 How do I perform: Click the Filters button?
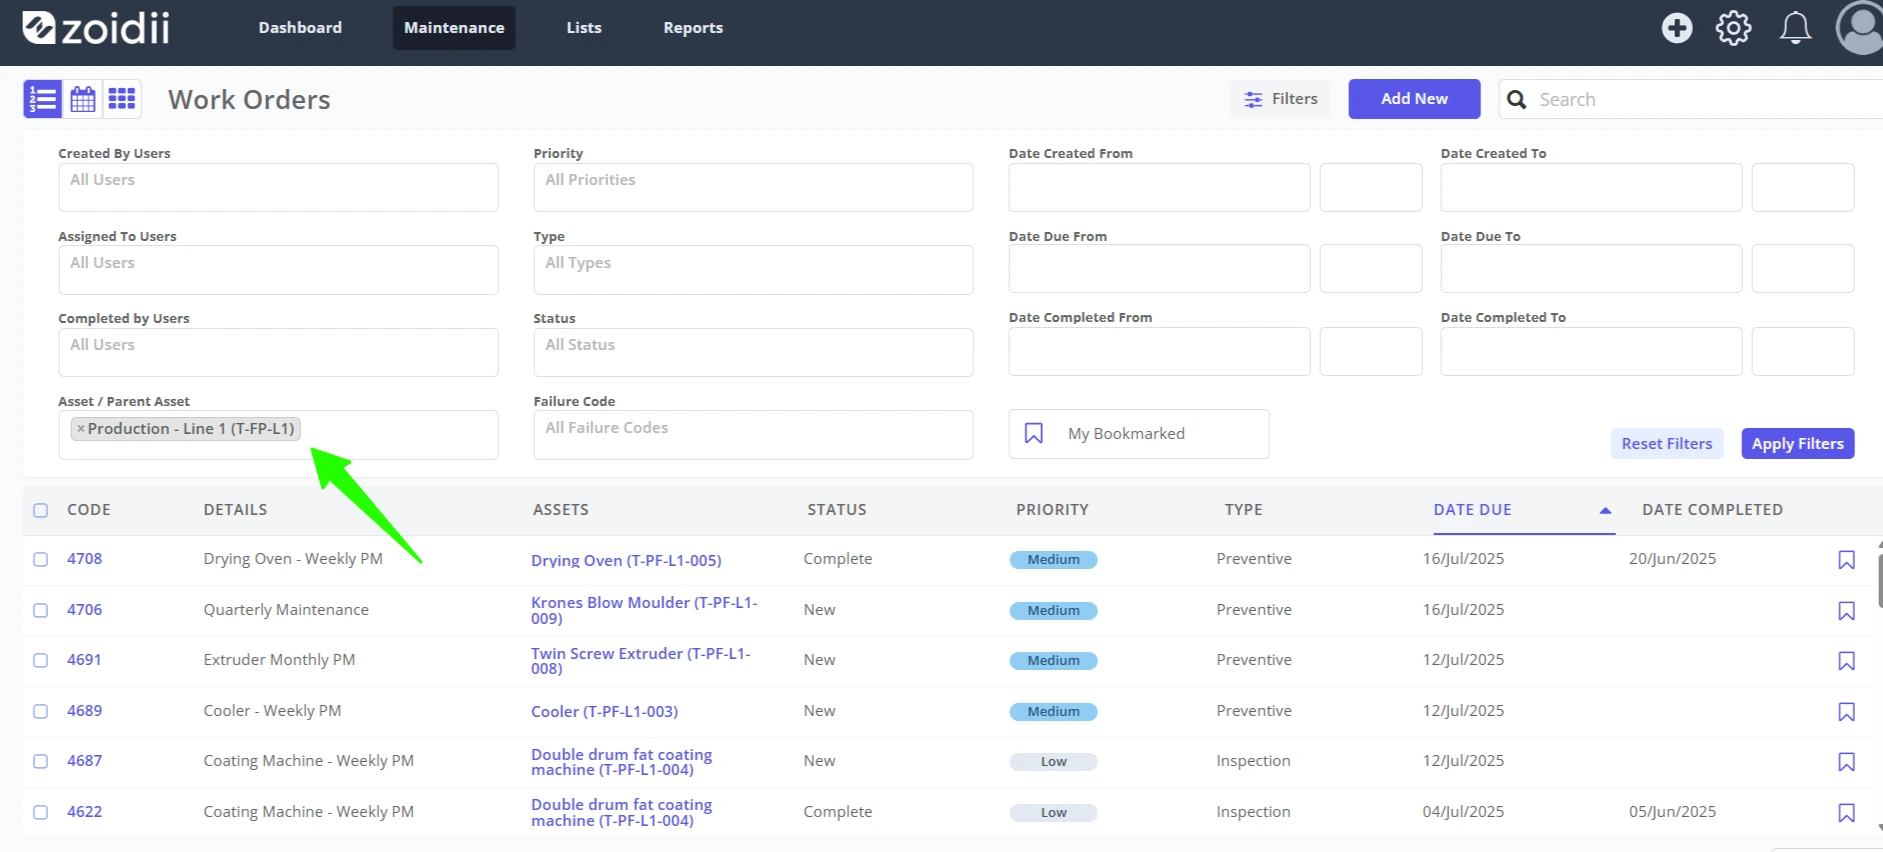(1280, 99)
